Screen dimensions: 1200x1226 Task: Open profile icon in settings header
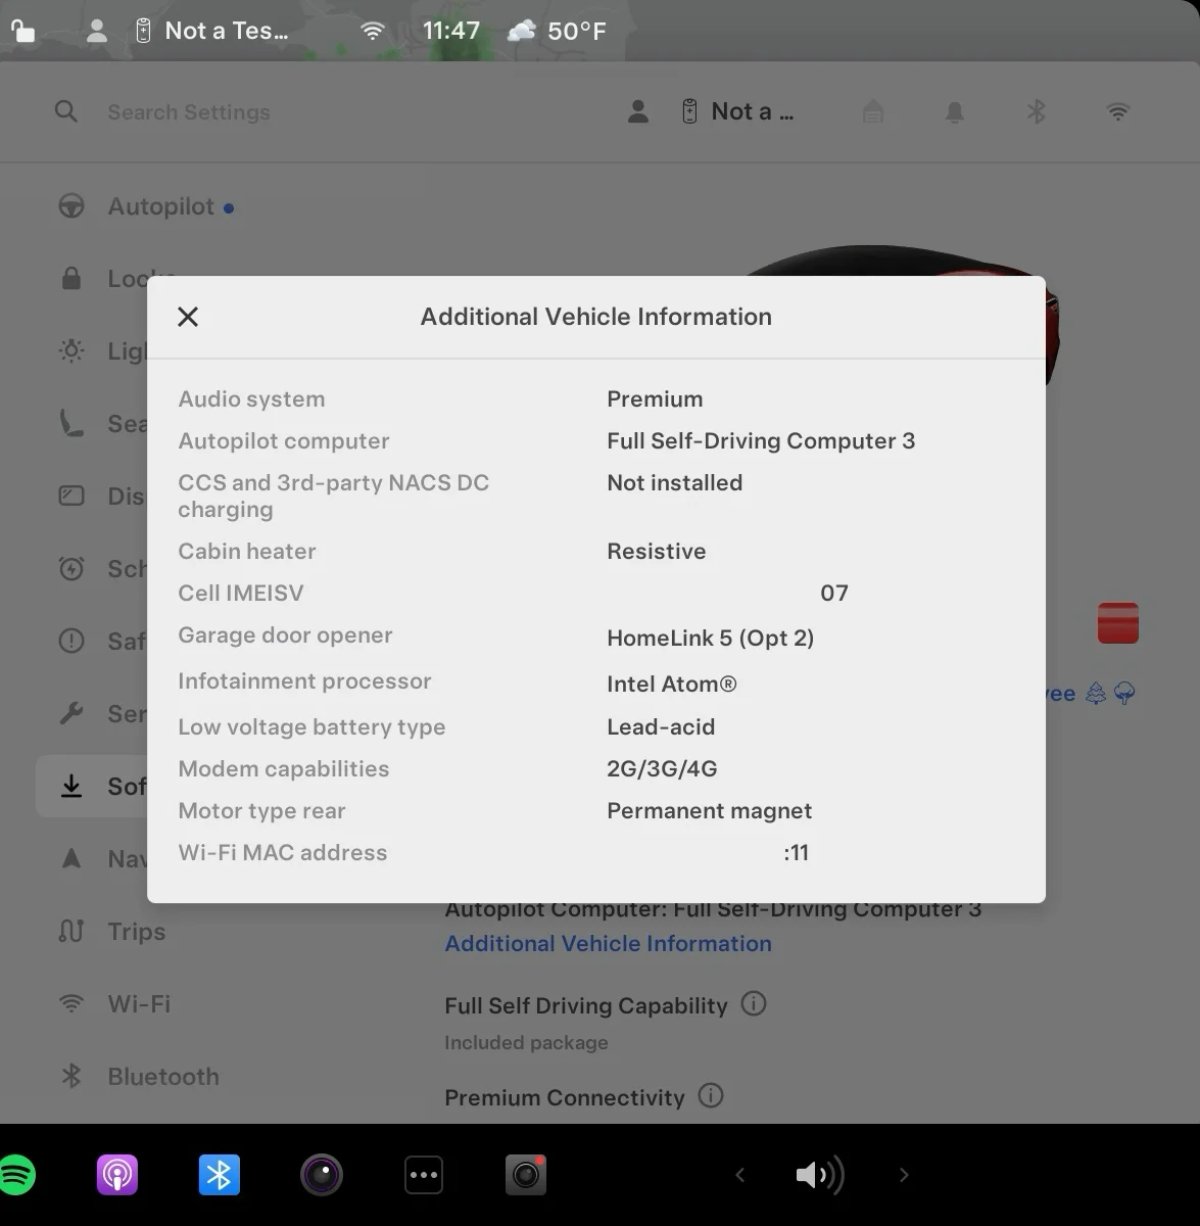point(638,112)
